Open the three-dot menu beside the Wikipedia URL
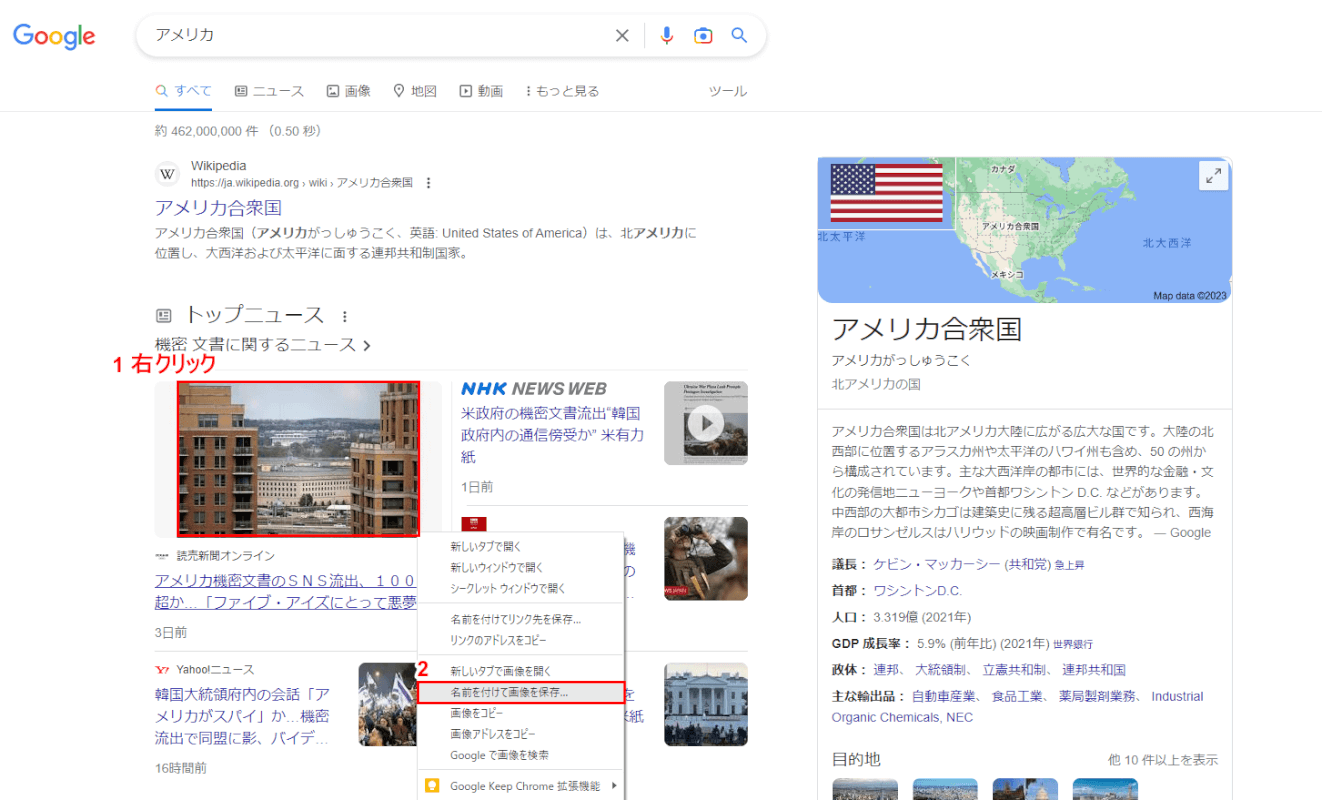The image size is (1322, 800). point(428,183)
